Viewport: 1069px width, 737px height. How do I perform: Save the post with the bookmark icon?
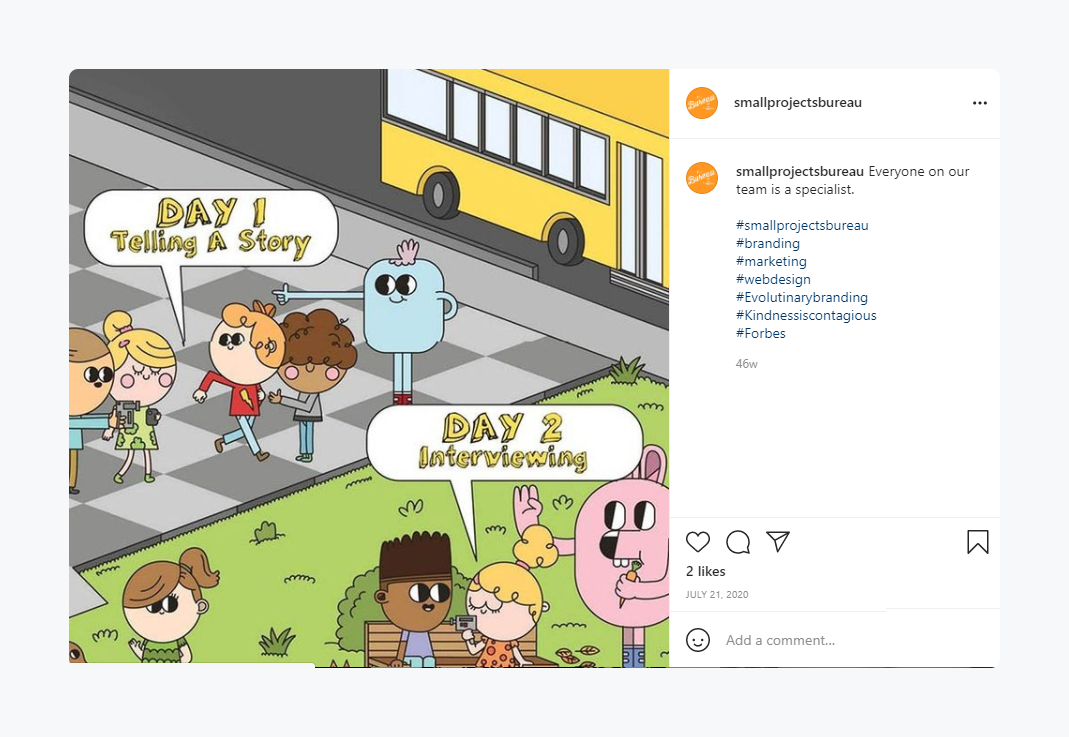pyautogui.click(x=977, y=542)
